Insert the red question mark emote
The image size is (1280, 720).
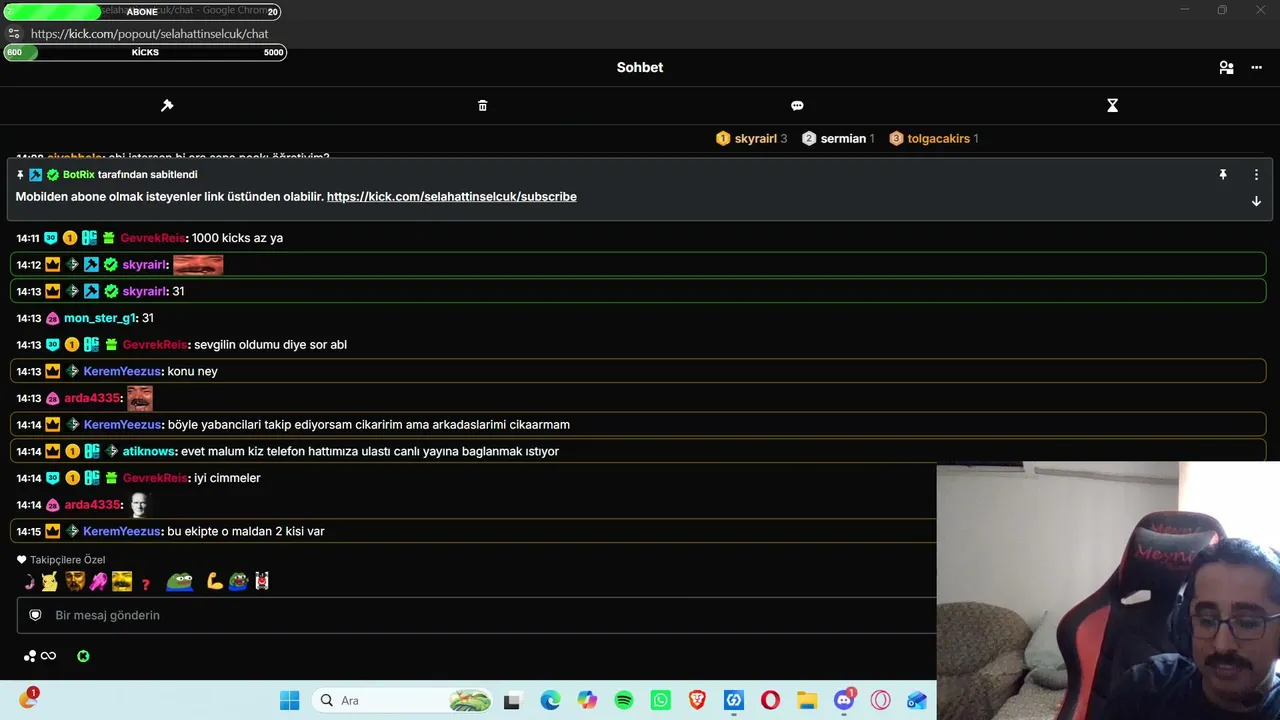click(x=146, y=583)
